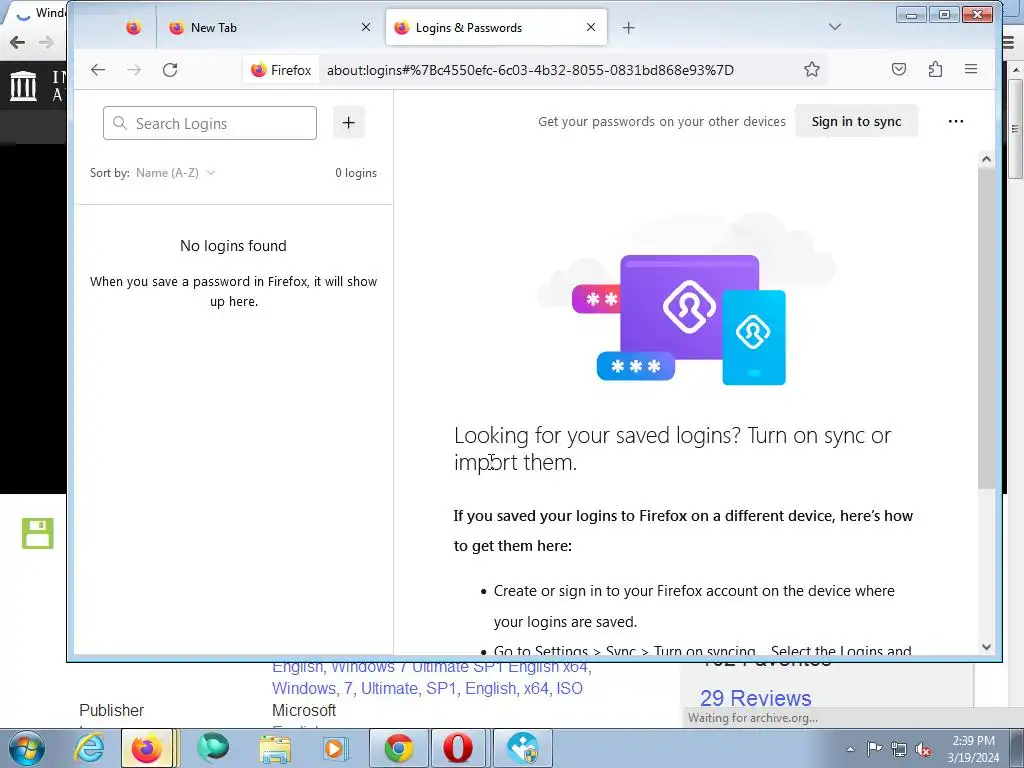Focus the Search Logins field
This screenshot has width=1024, height=768.
210,123
